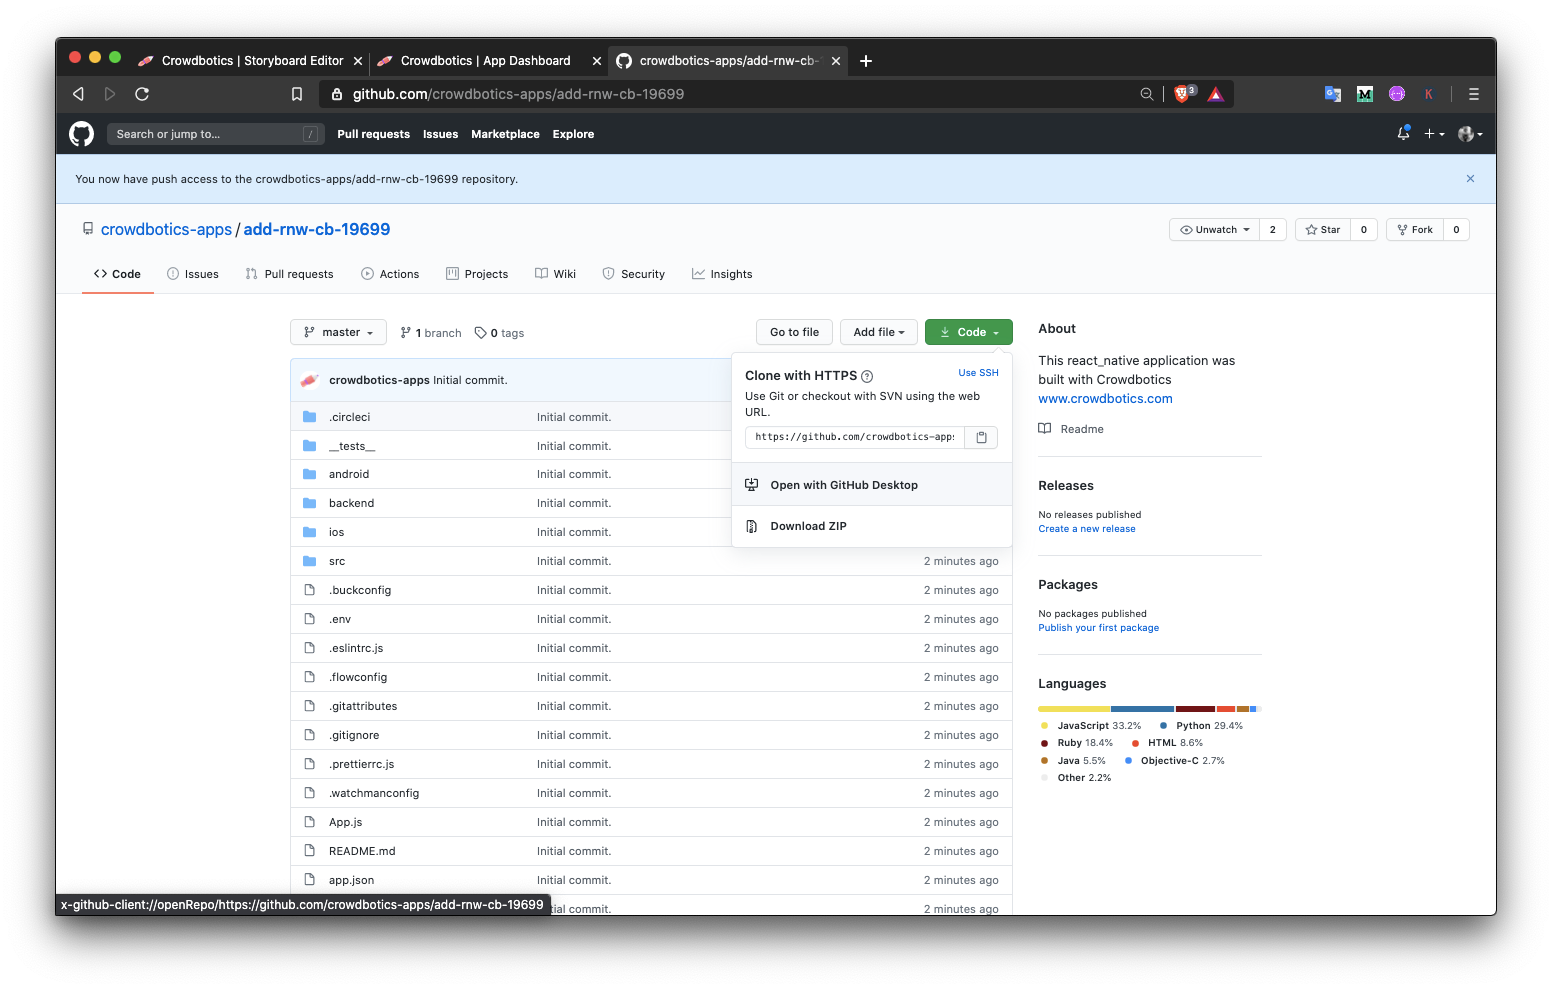
Task: Click the www.crowdbotics.com link
Action: point(1104,398)
